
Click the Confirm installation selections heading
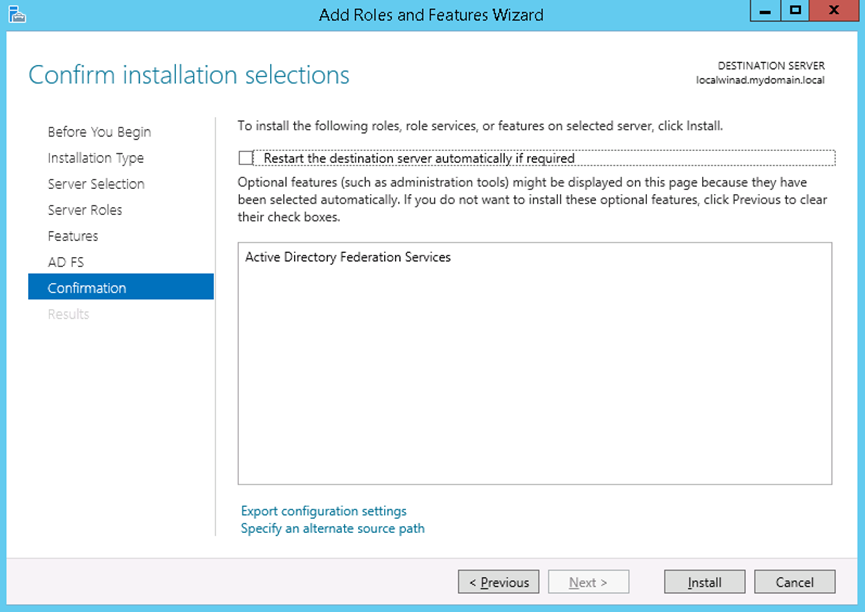point(189,75)
